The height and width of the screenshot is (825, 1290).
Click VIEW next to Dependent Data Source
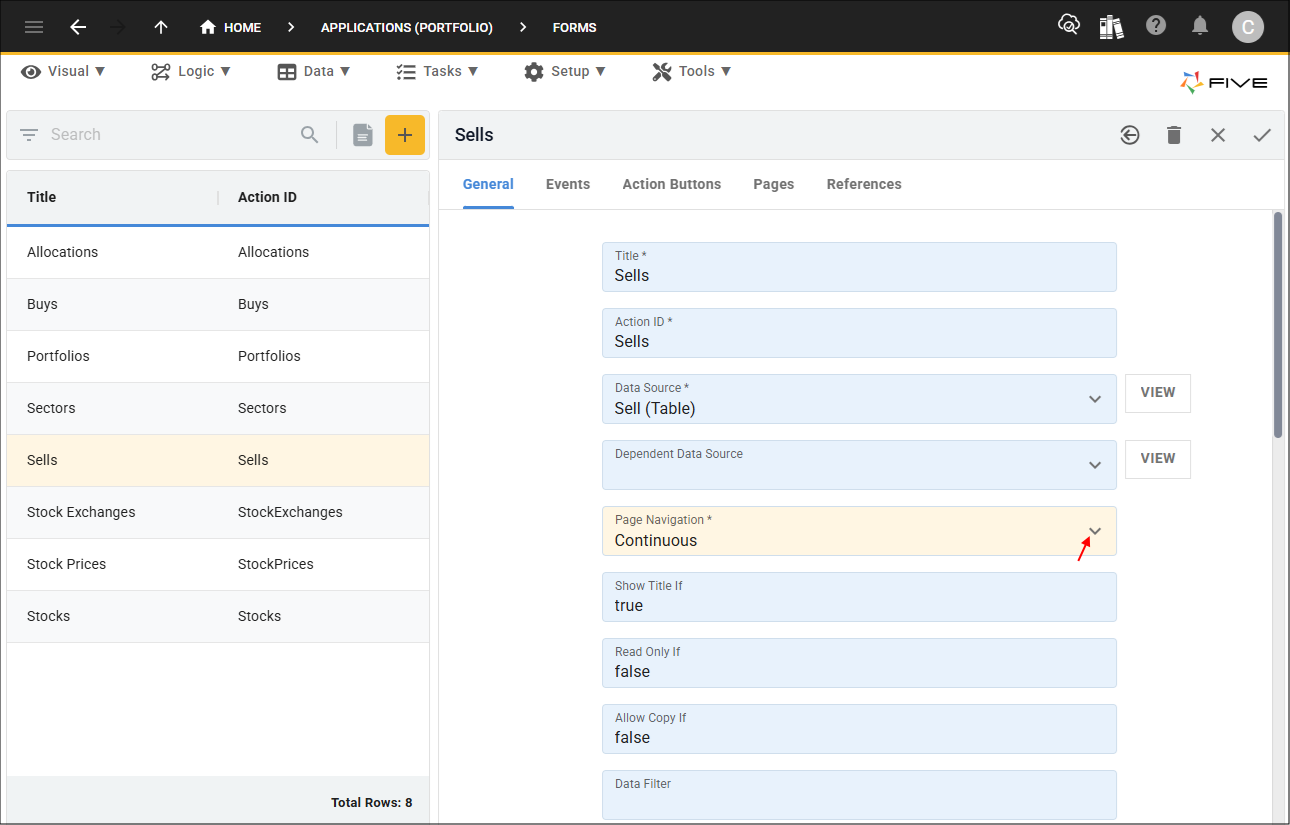(x=1158, y=459)
